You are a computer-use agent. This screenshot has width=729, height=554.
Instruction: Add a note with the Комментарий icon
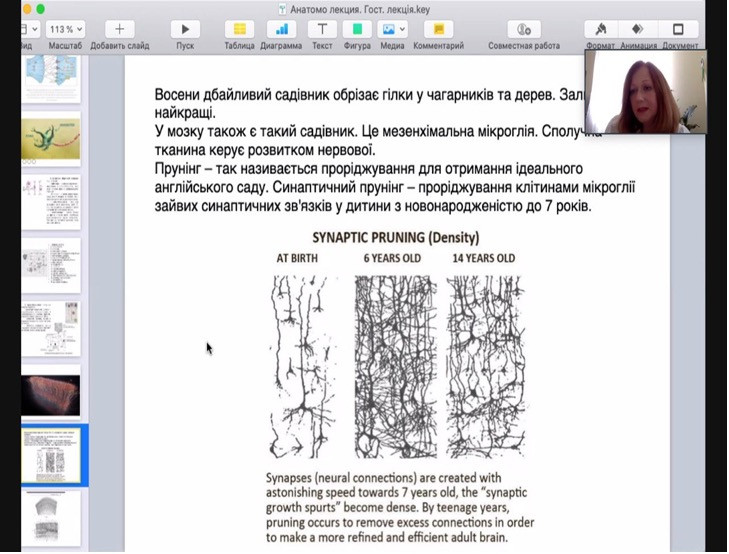(438, 29)
